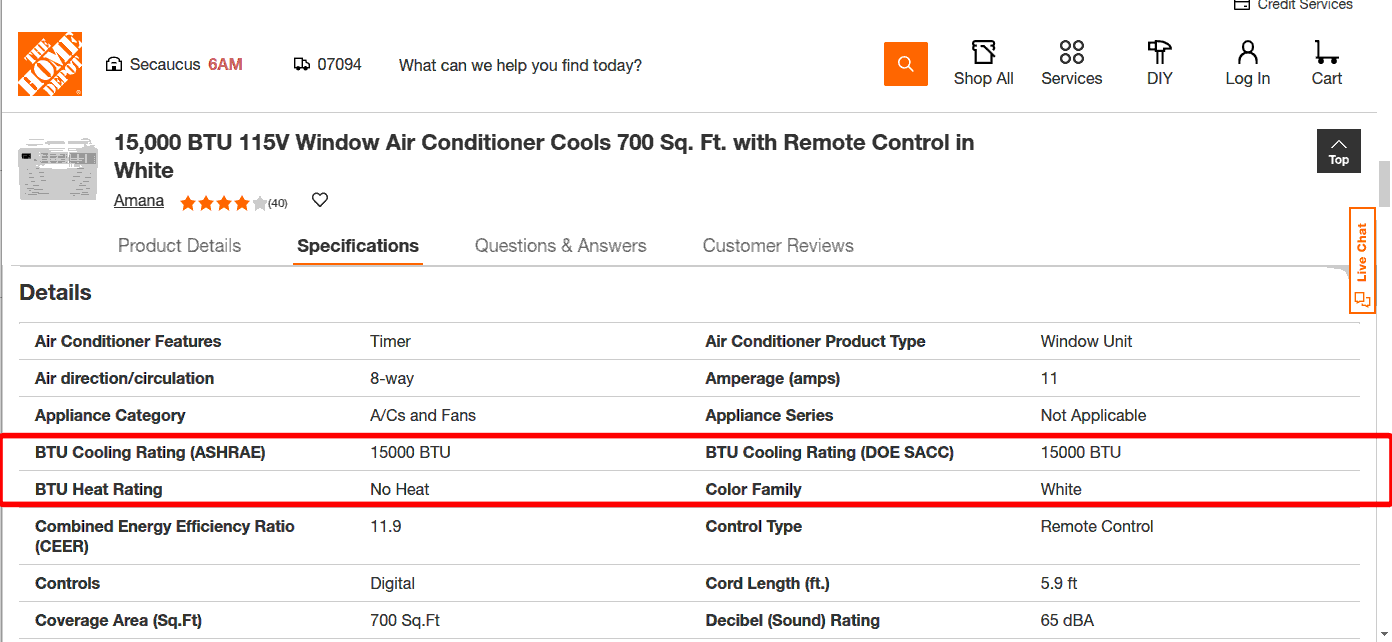Open the Shop All menu
This screenshot has width=1392, height=642.
(x=983, y=64)
